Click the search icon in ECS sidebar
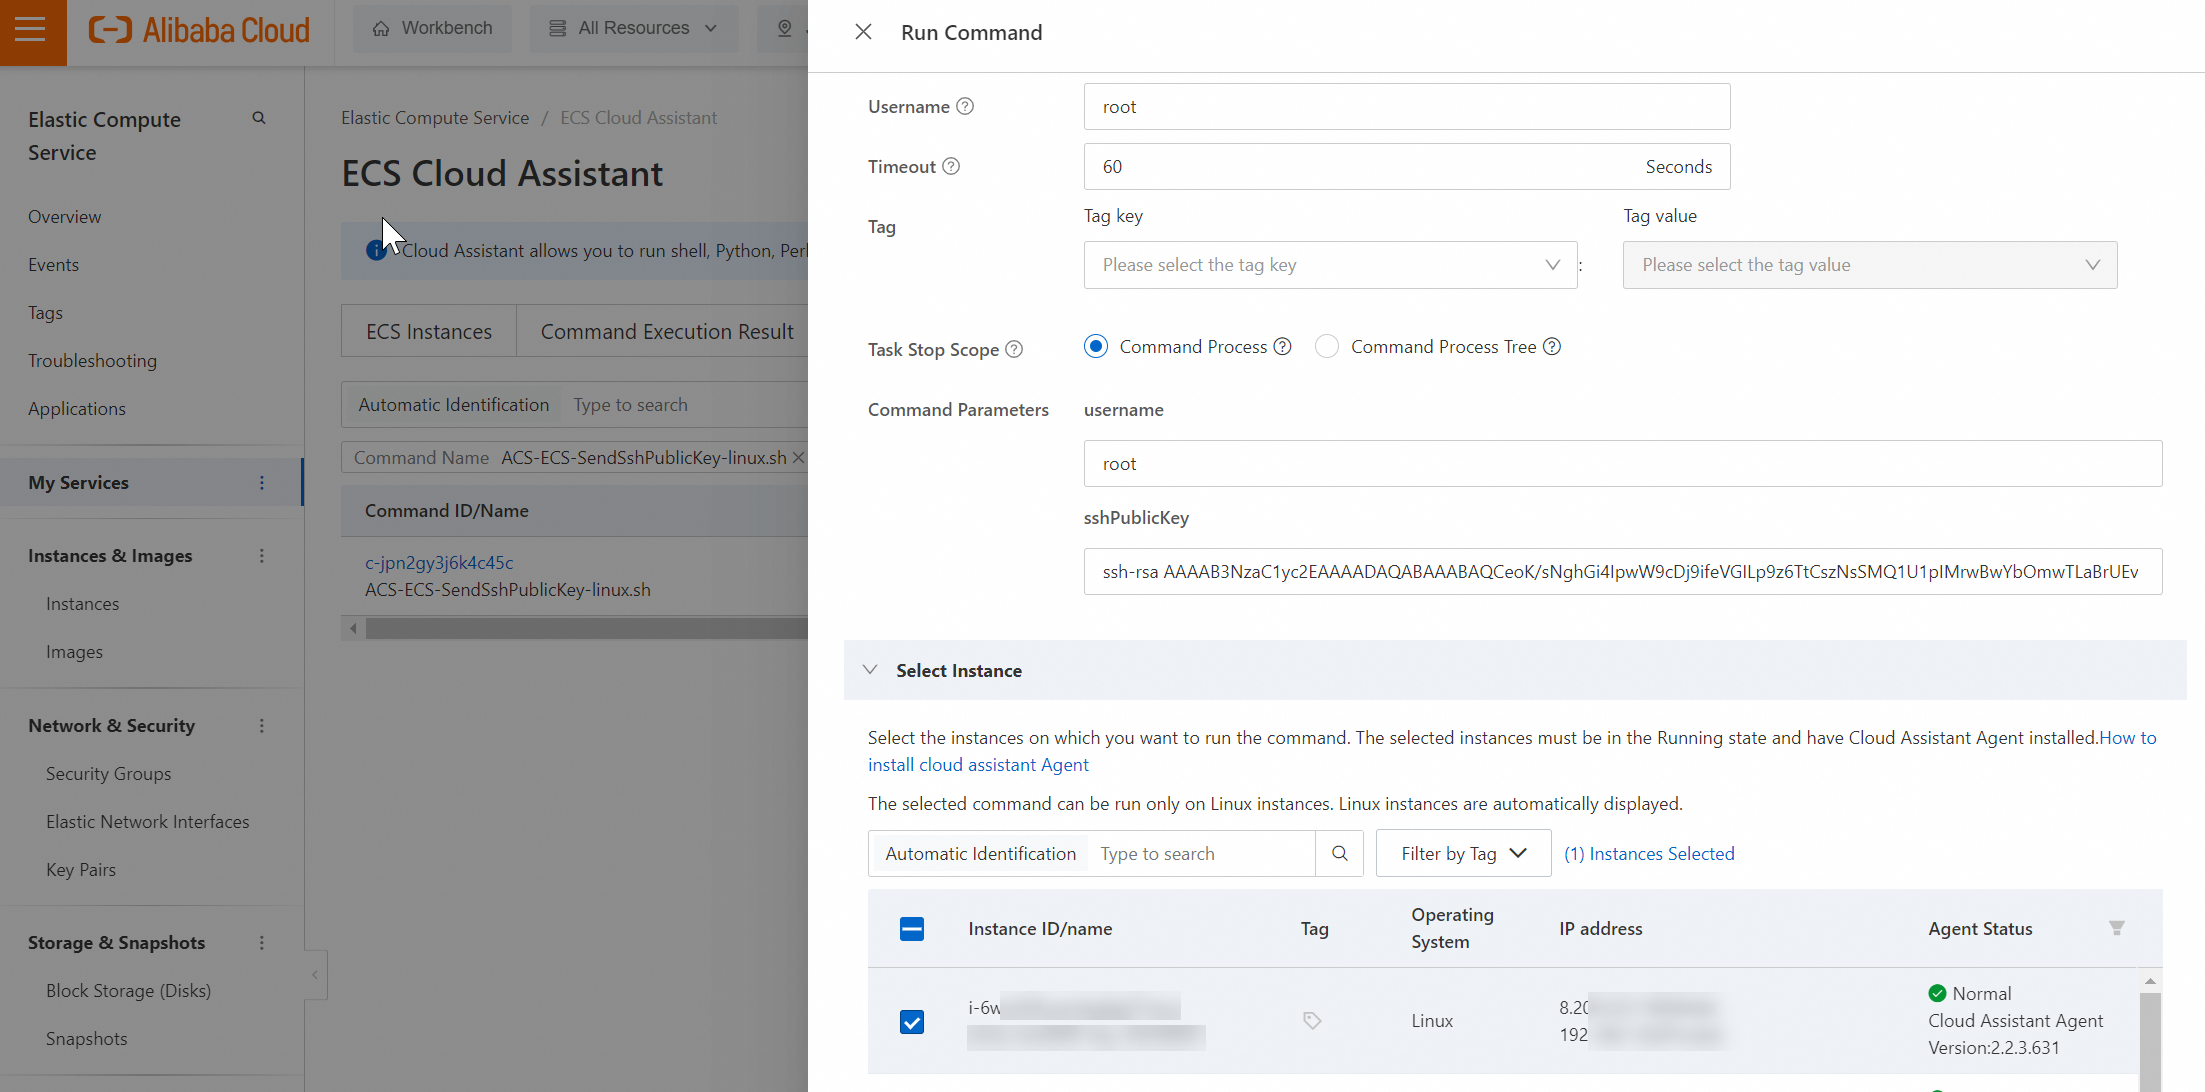 (x=260, y=119)
